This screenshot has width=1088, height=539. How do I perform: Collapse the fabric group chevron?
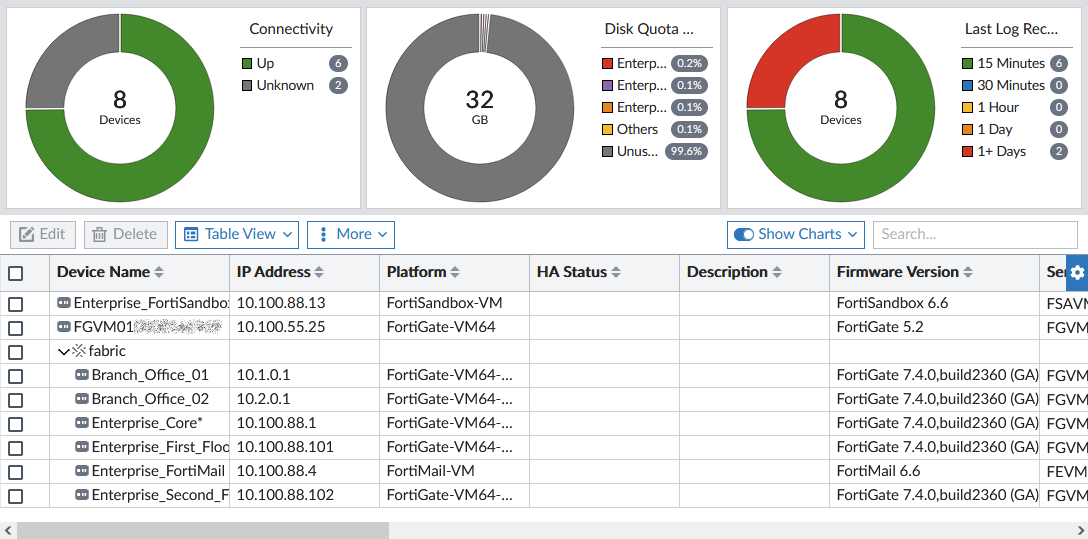pos(63,352)
